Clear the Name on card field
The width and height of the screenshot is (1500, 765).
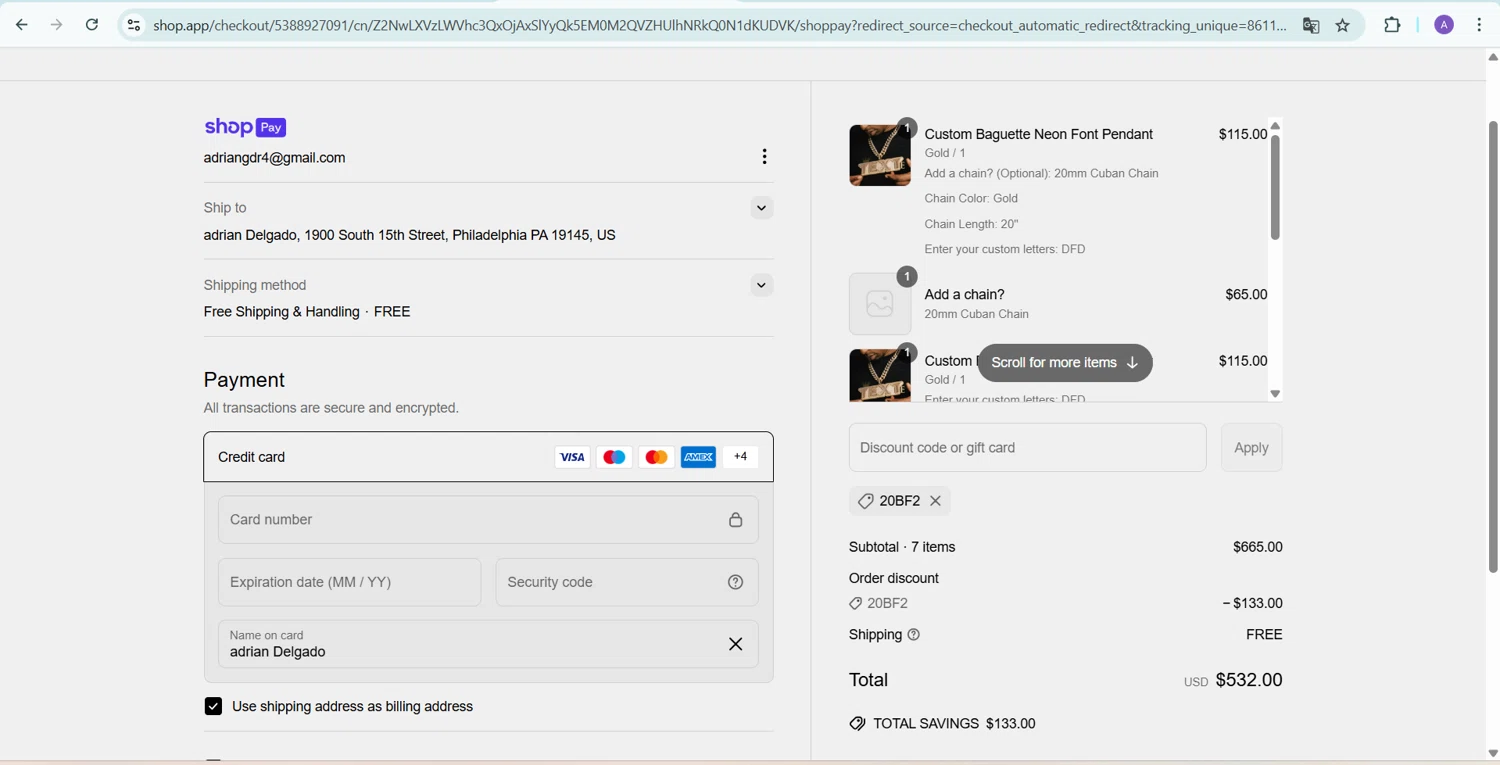(736, 644)
